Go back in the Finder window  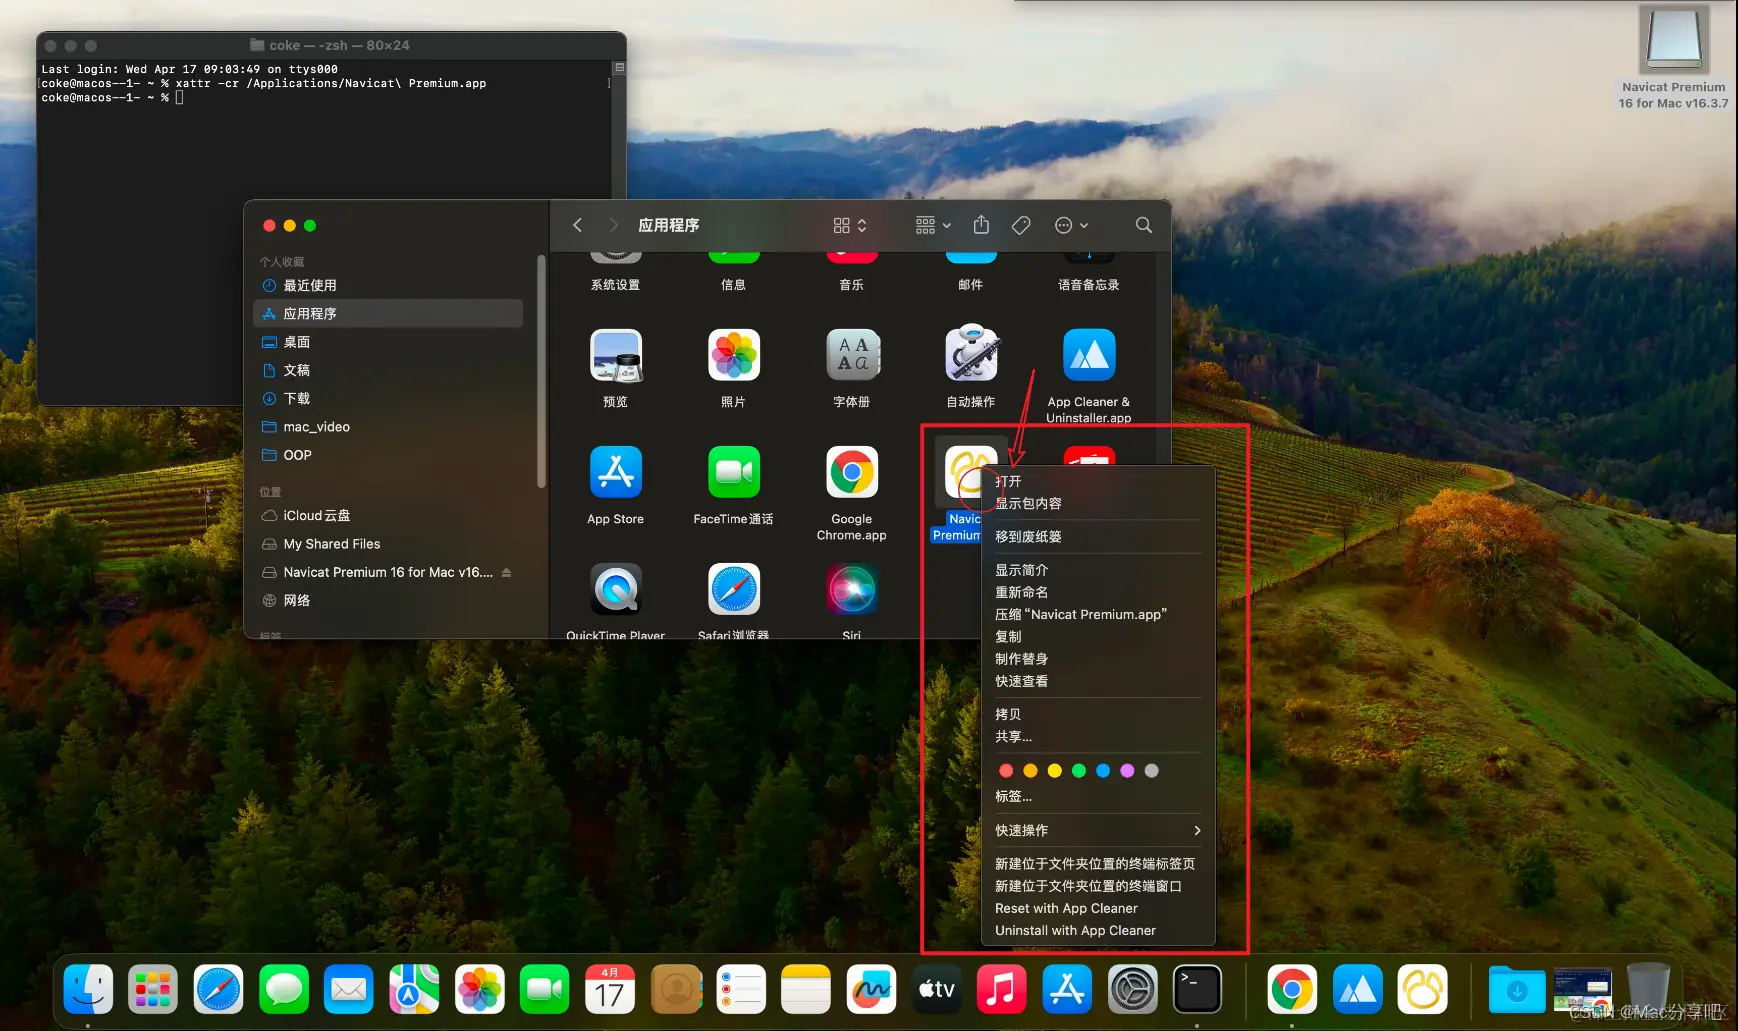577,225
